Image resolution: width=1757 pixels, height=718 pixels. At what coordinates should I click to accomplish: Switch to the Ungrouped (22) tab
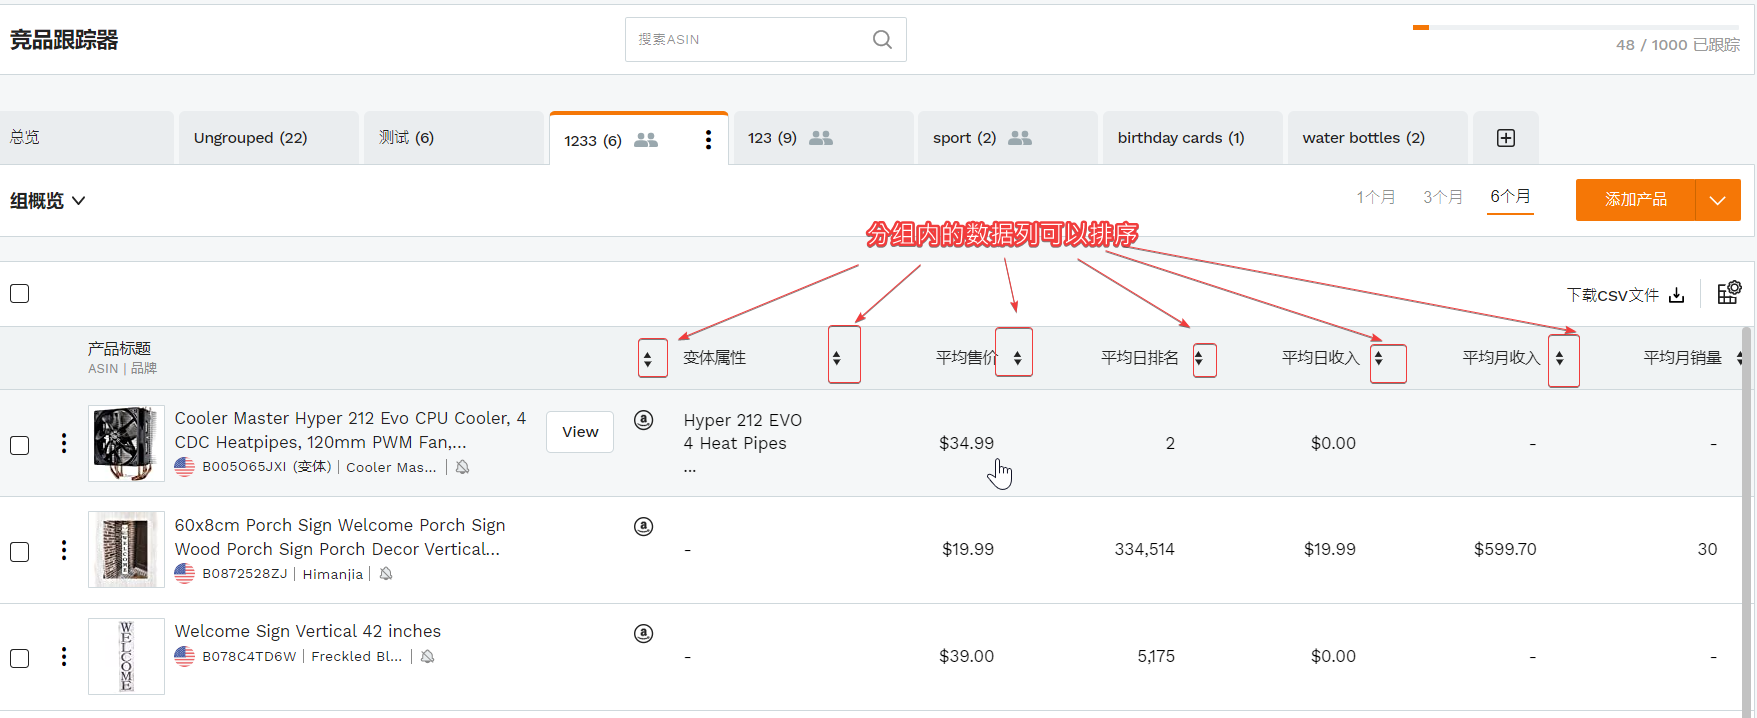click(x=251, y=138)
